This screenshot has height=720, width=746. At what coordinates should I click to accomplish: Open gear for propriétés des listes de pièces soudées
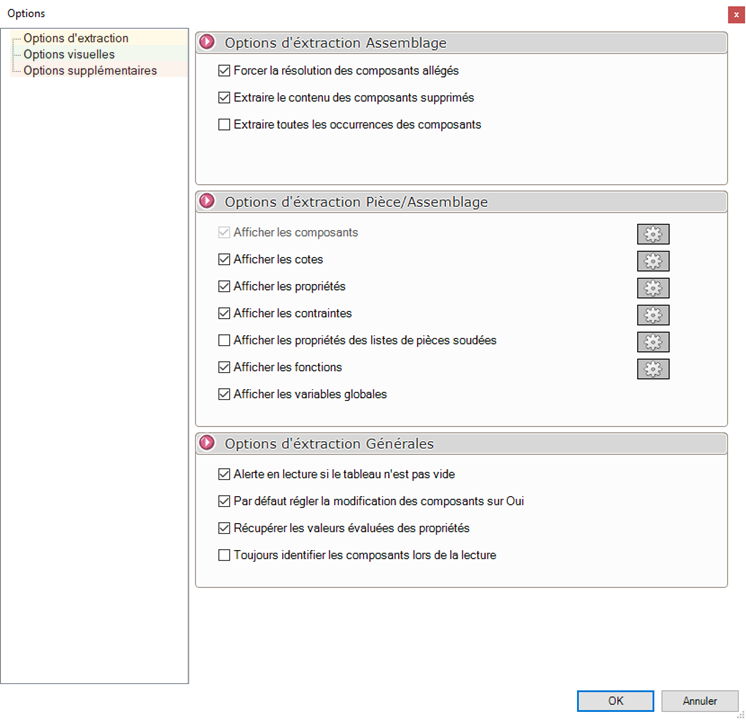click(x=653, y=342)
